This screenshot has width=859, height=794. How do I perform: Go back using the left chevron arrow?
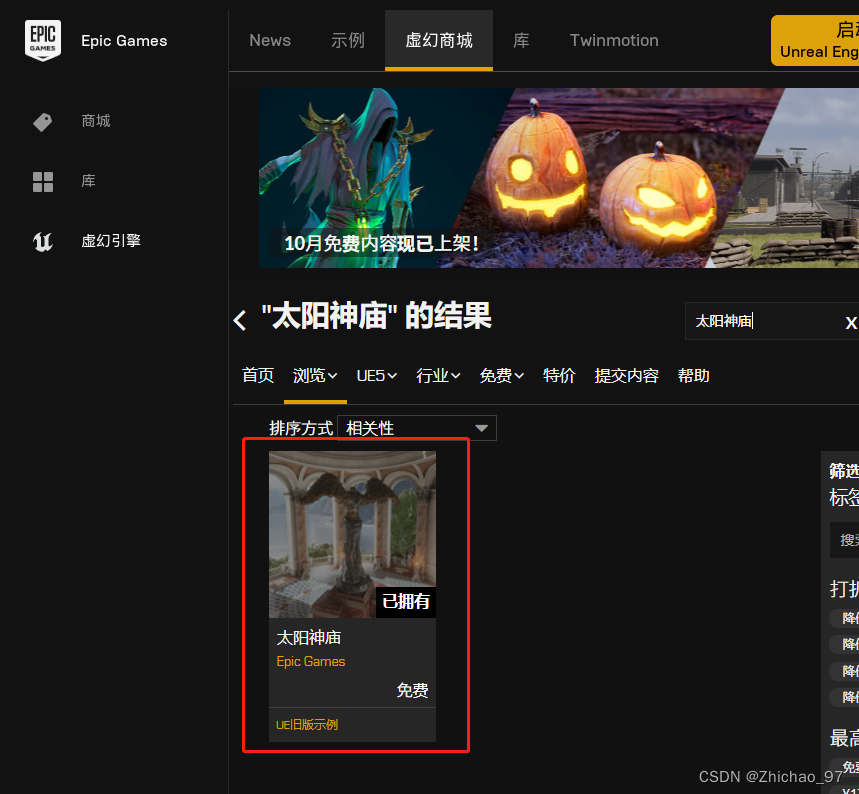click(239, 320)
